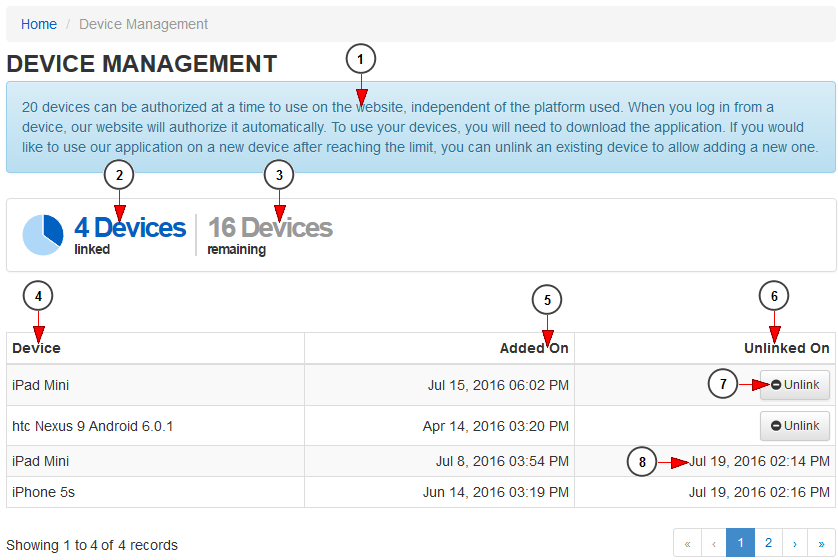Click the Home breadcrumb link
Viewport: 838px width, 560px height.
pos(38,24)
